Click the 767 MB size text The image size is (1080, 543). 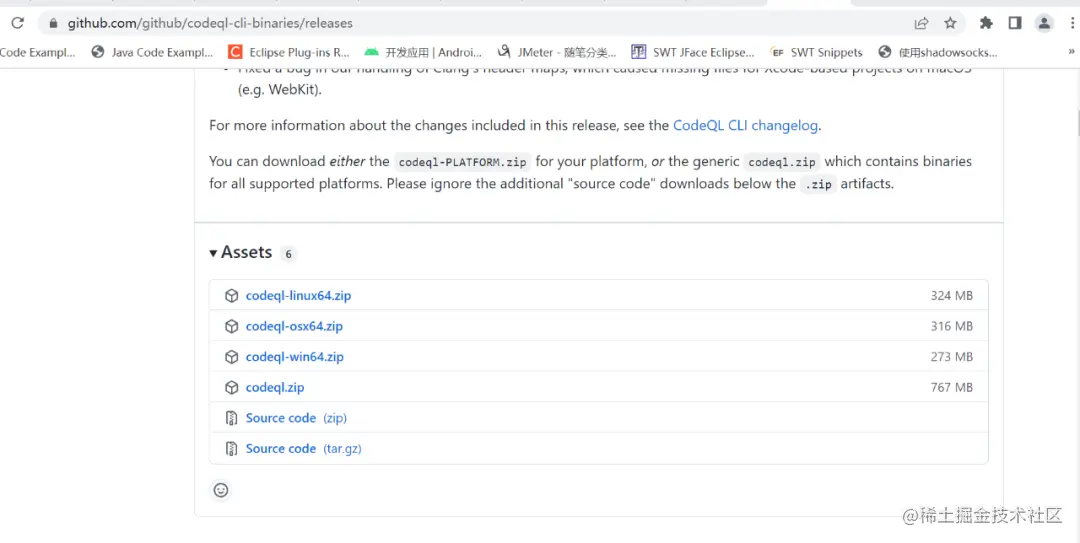(x=952, y=387)
